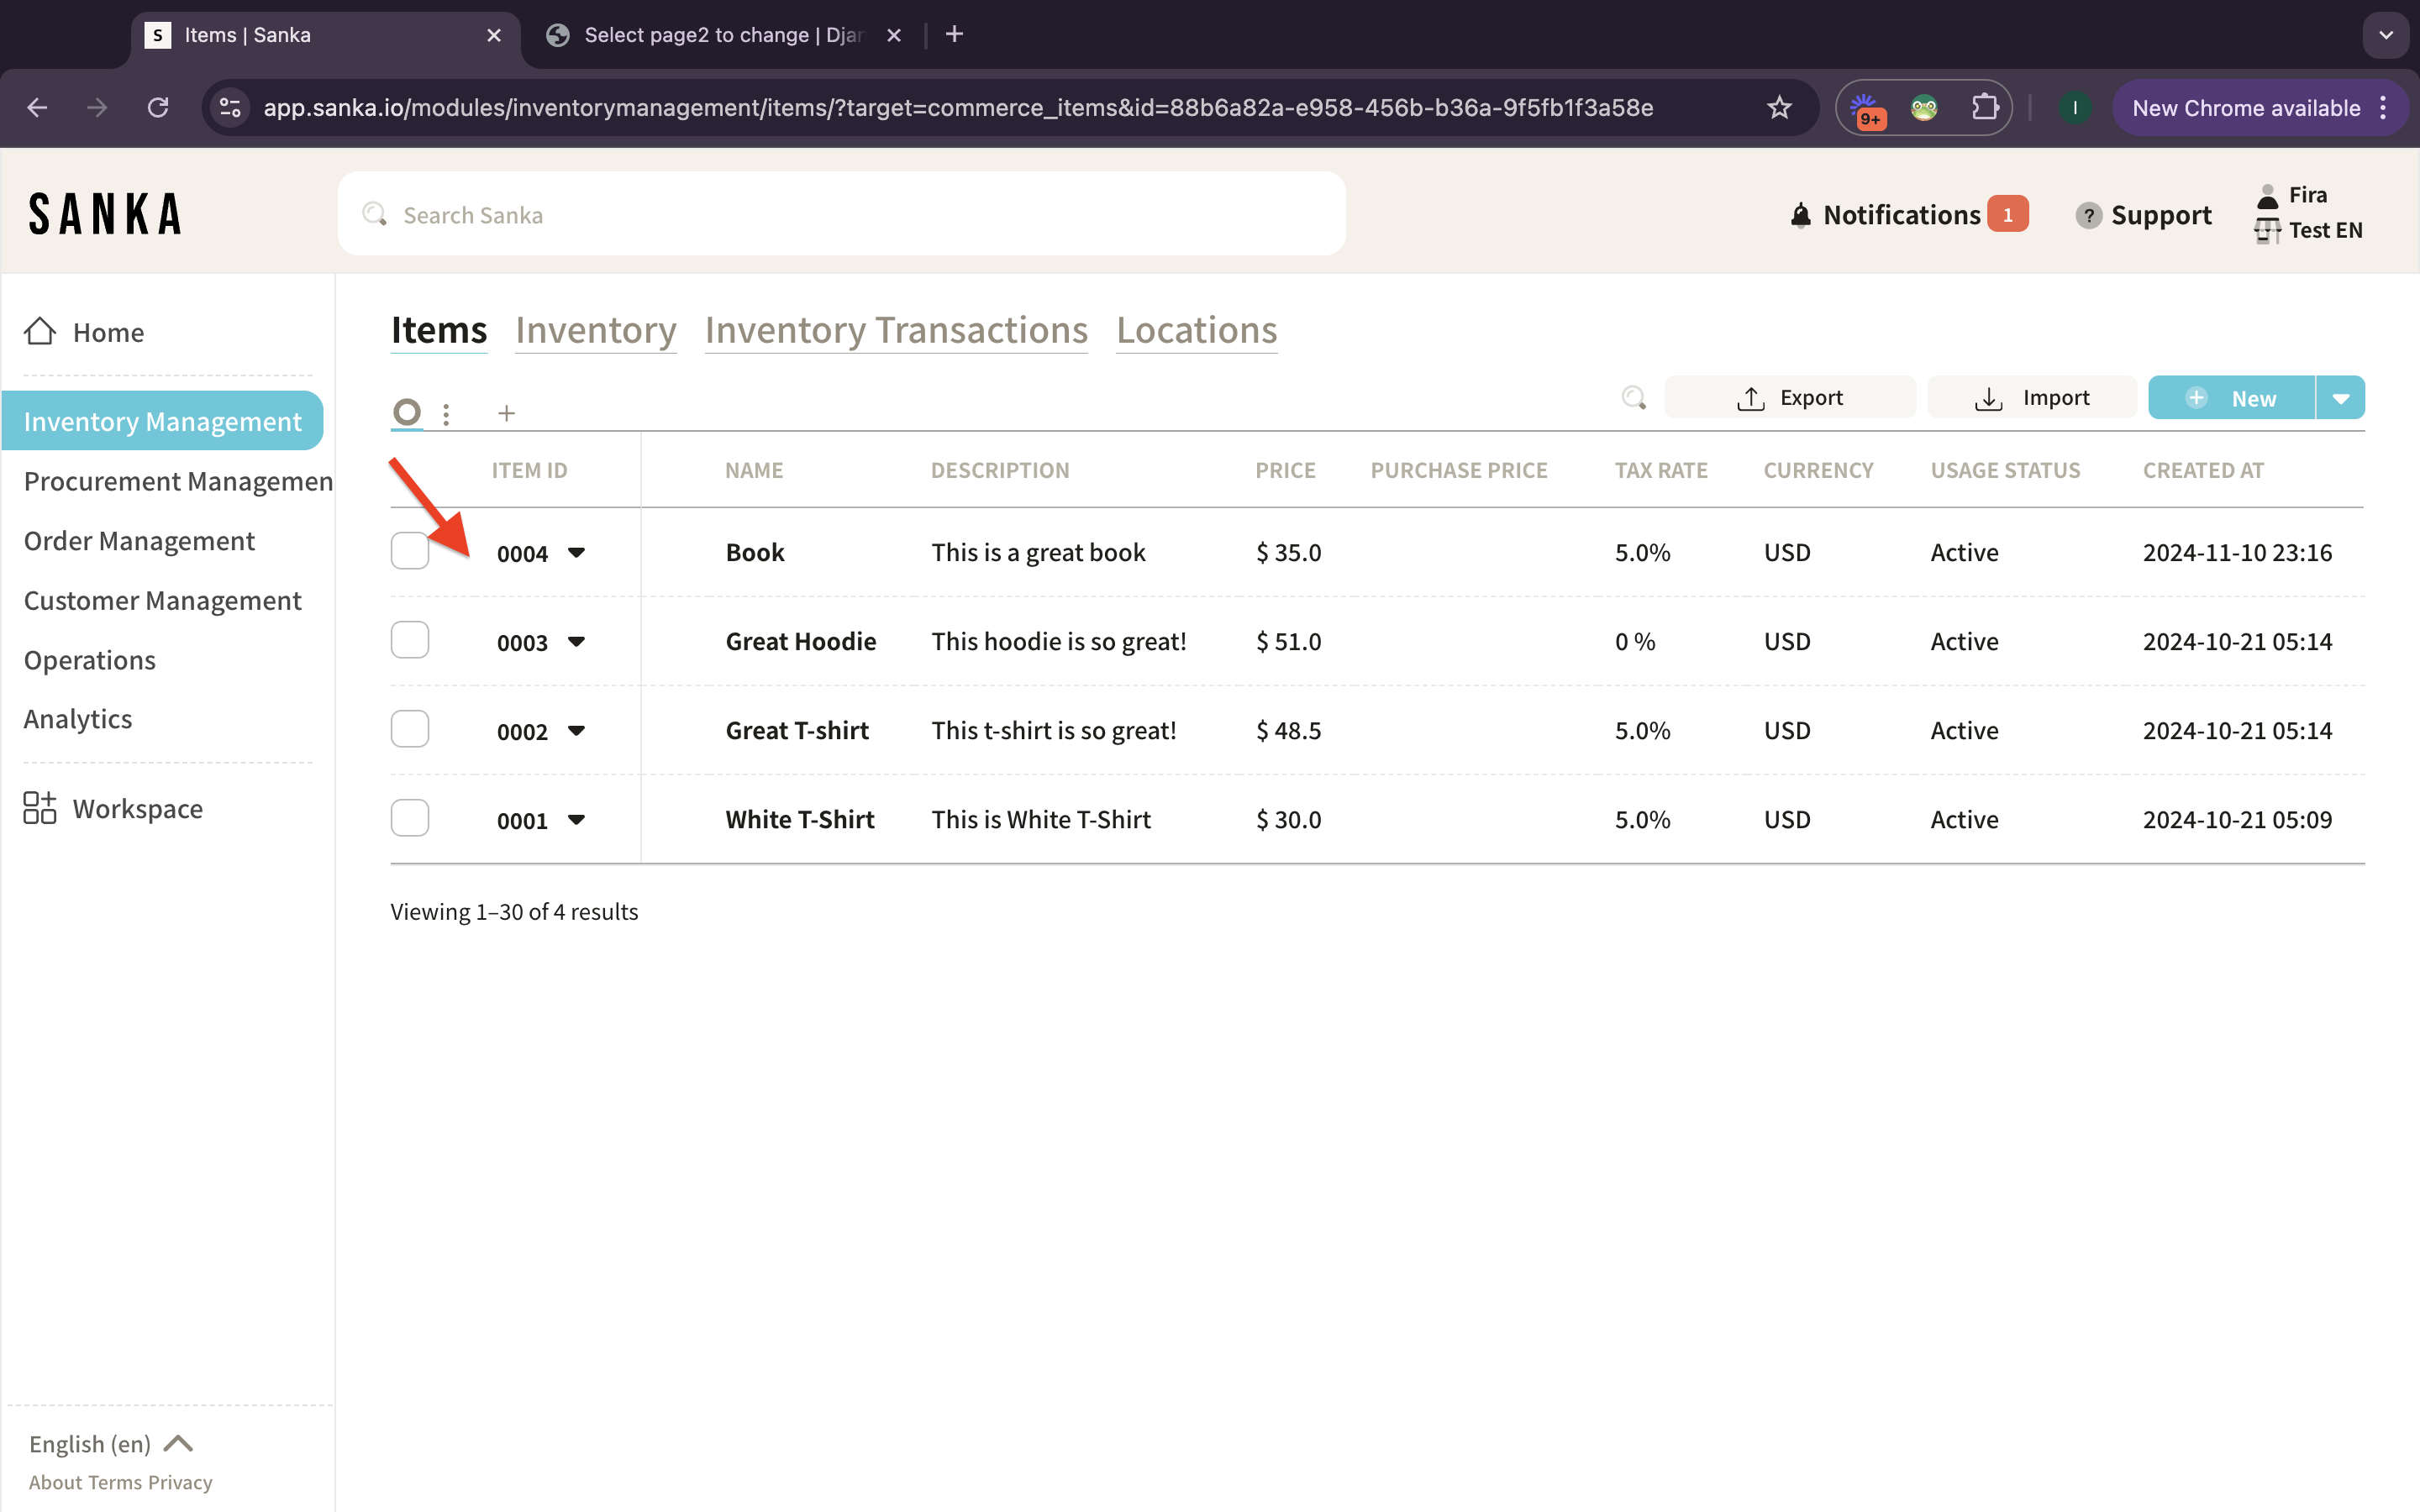Expand dropdown arrow beside item 0004

(576, 552)
